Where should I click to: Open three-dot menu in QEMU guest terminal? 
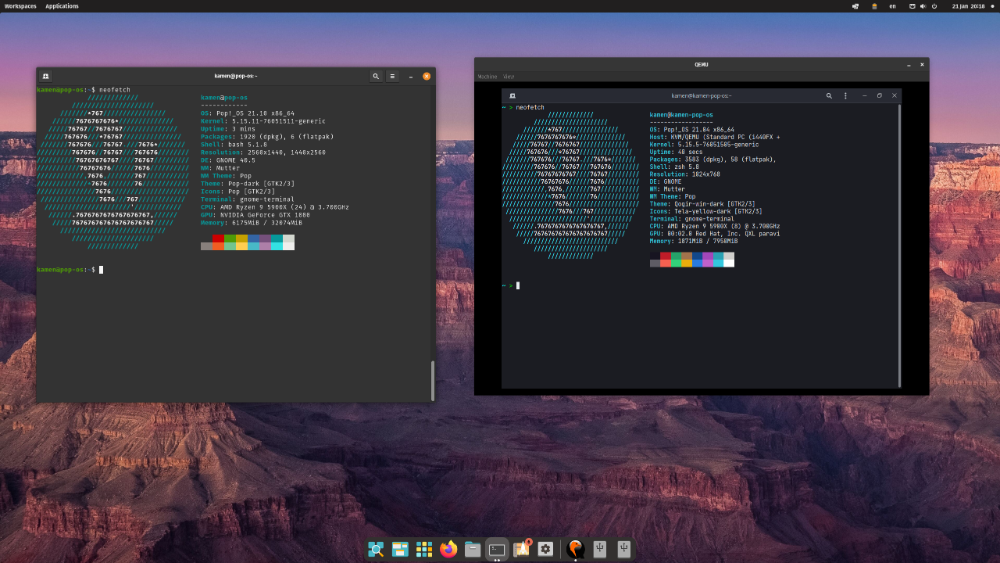[x=846, y=96]
